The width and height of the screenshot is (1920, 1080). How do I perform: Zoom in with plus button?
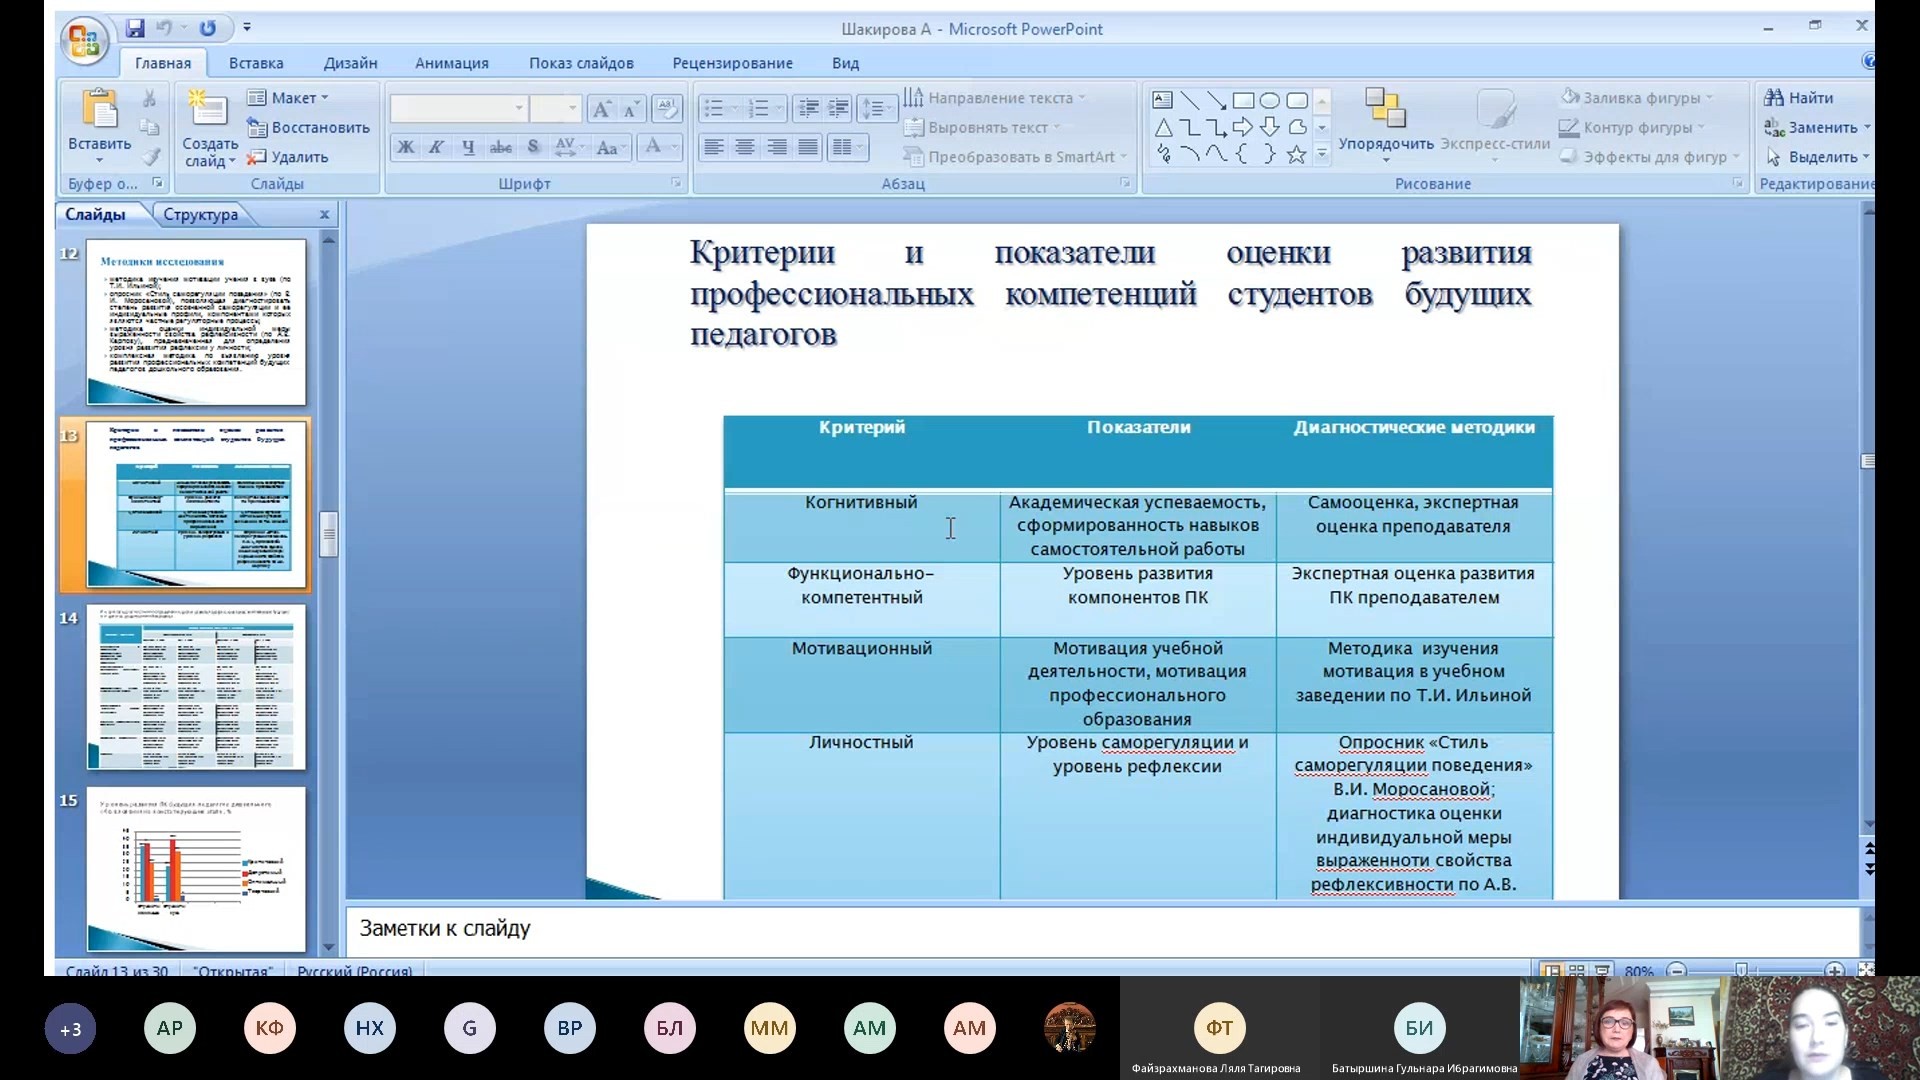[1834, 970]
